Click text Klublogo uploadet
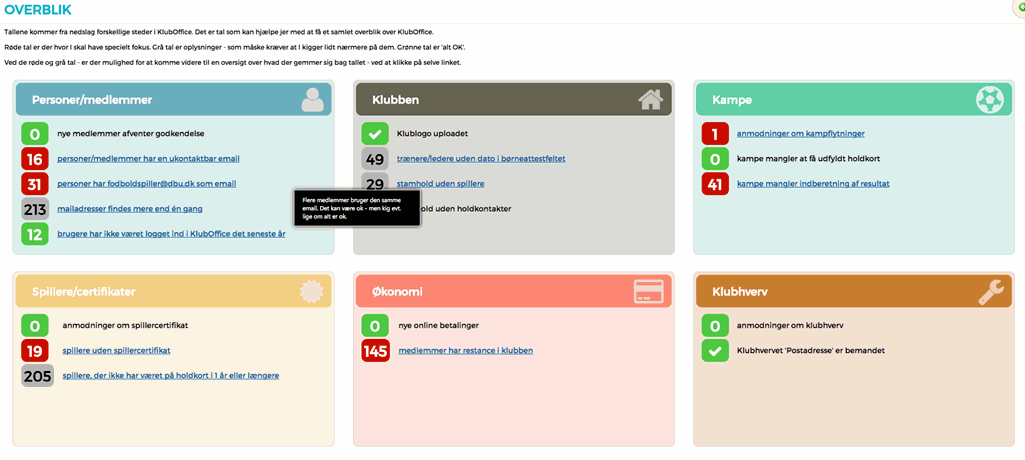This screenshot has width=1025, height=460. point(432,133)
